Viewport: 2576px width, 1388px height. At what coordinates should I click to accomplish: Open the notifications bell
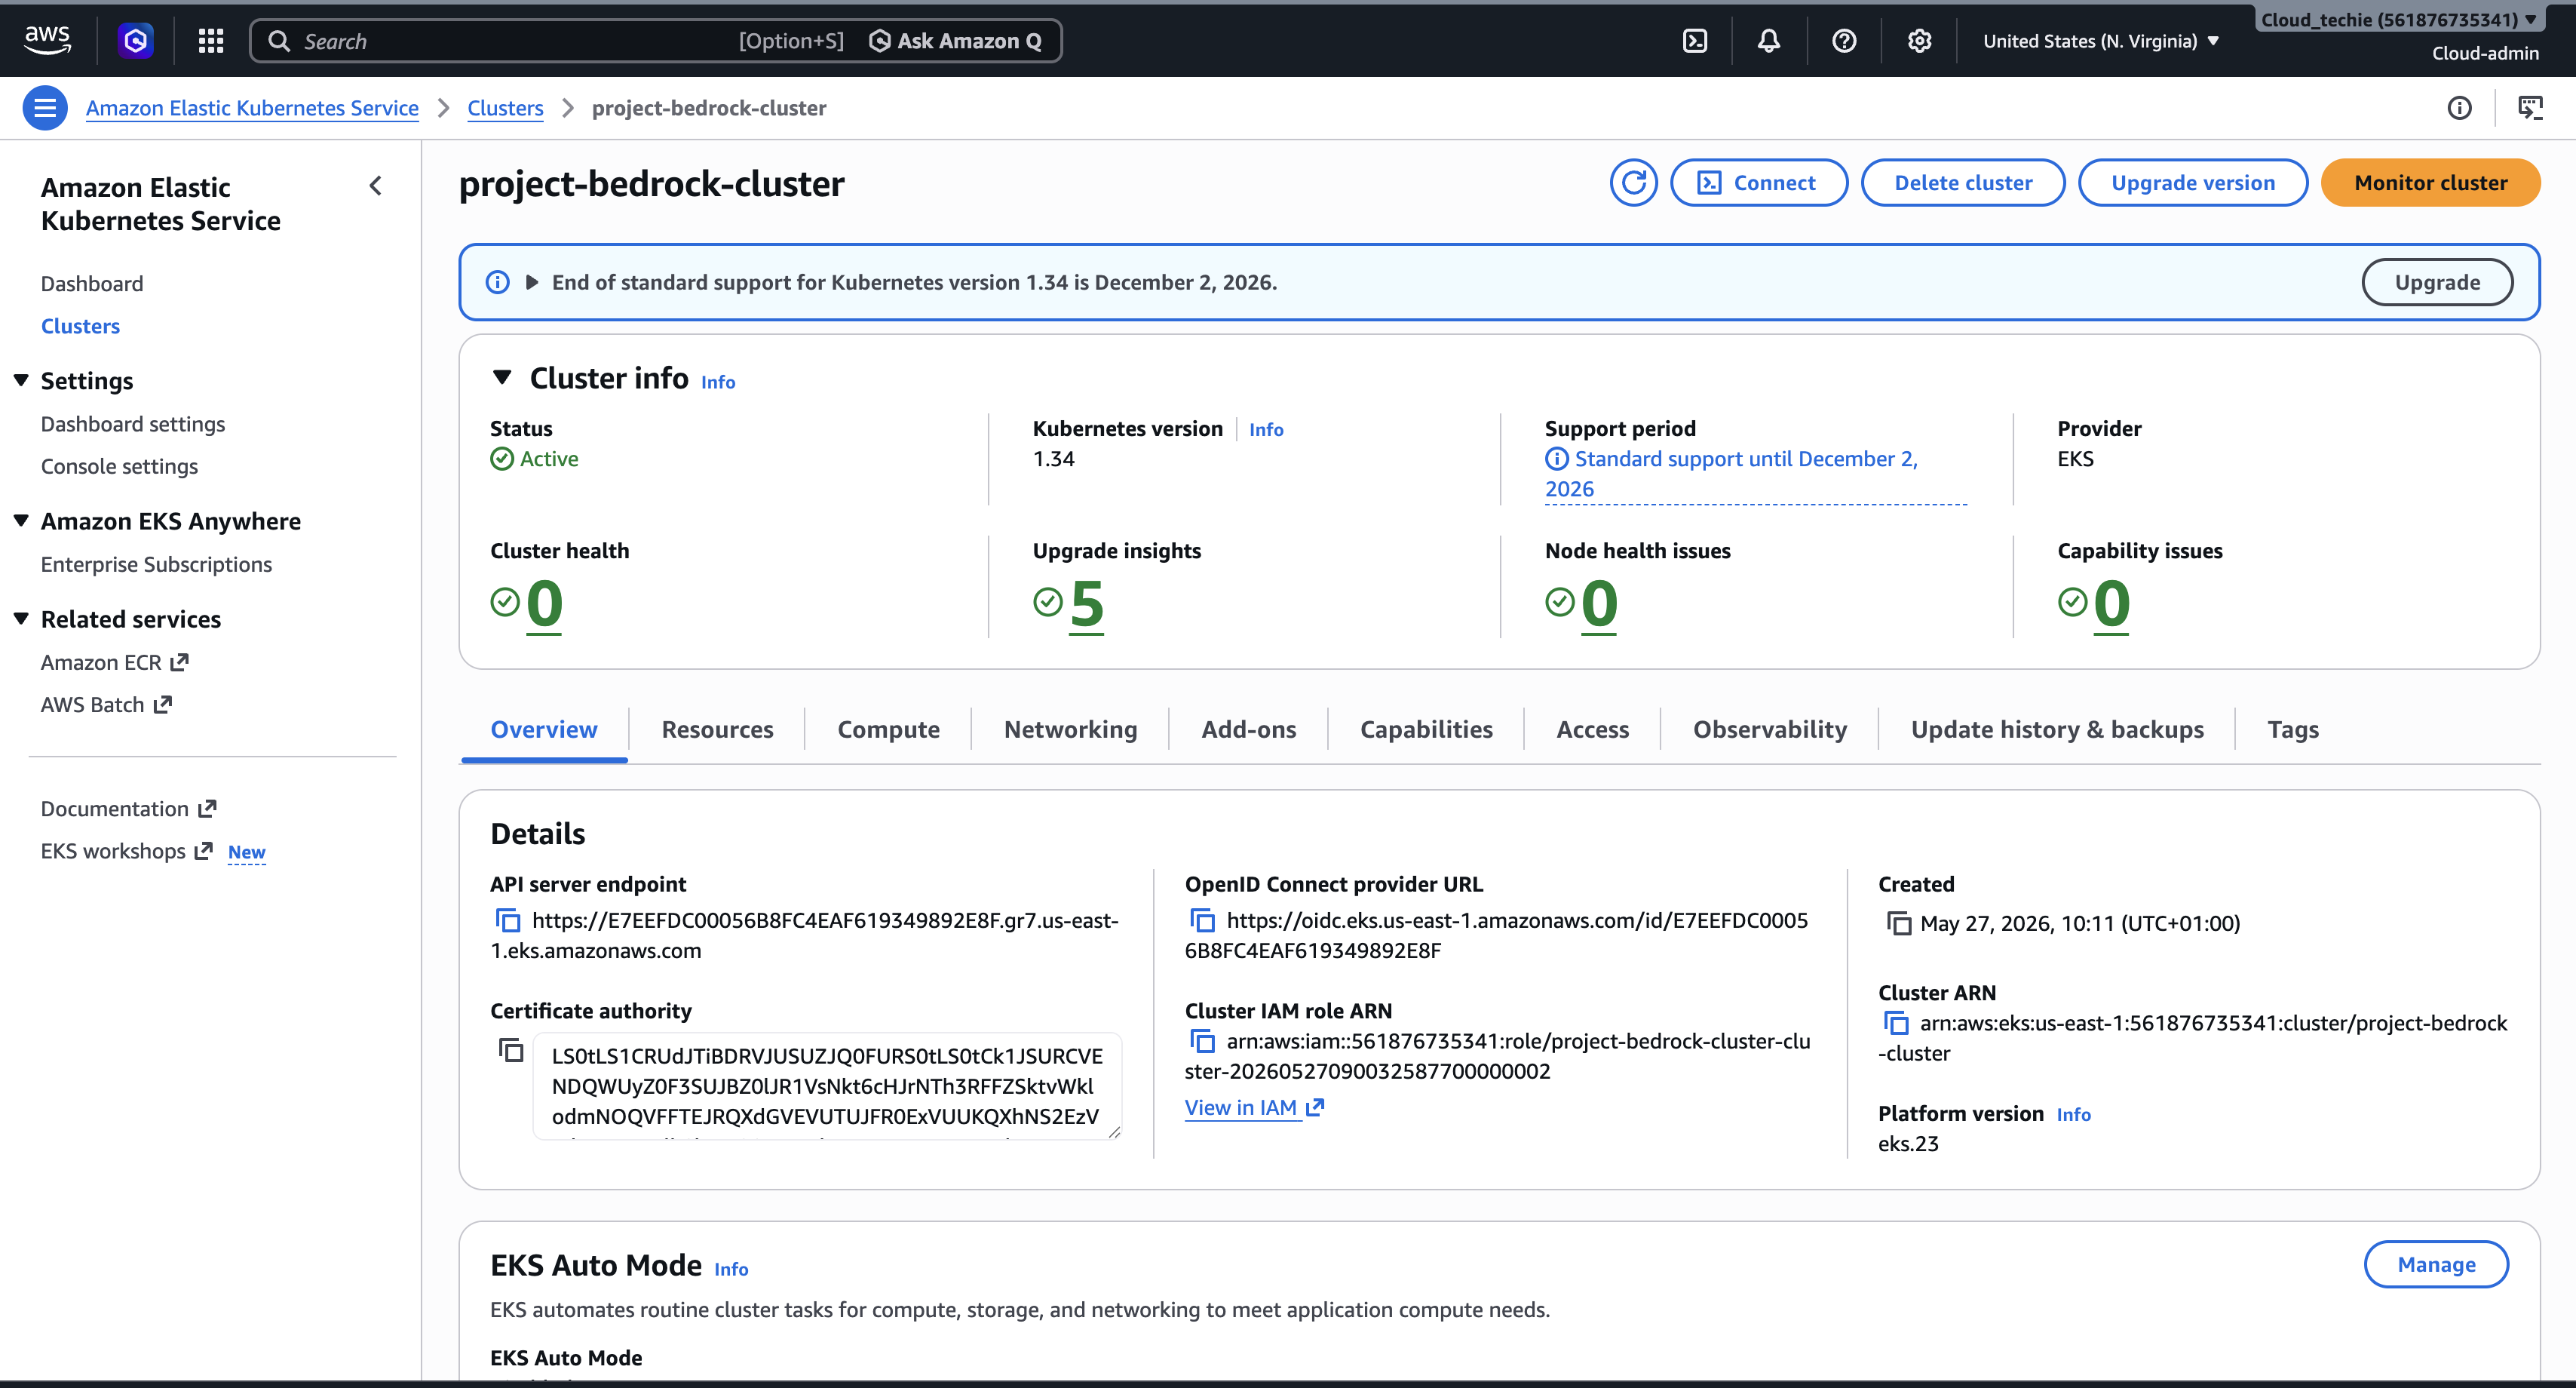(1769, 41)
